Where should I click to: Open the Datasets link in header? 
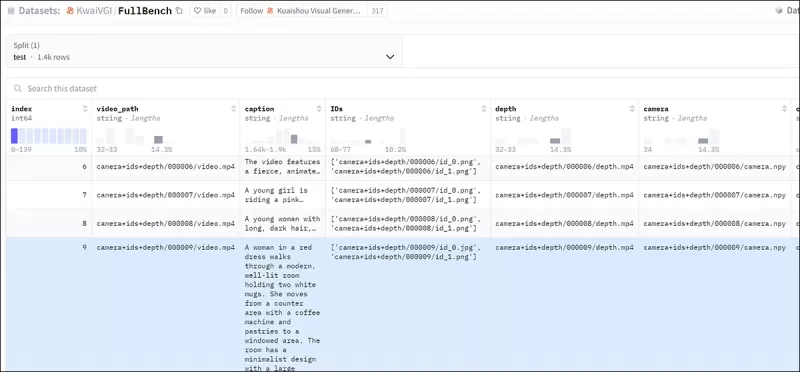click(x=39, y=11)
